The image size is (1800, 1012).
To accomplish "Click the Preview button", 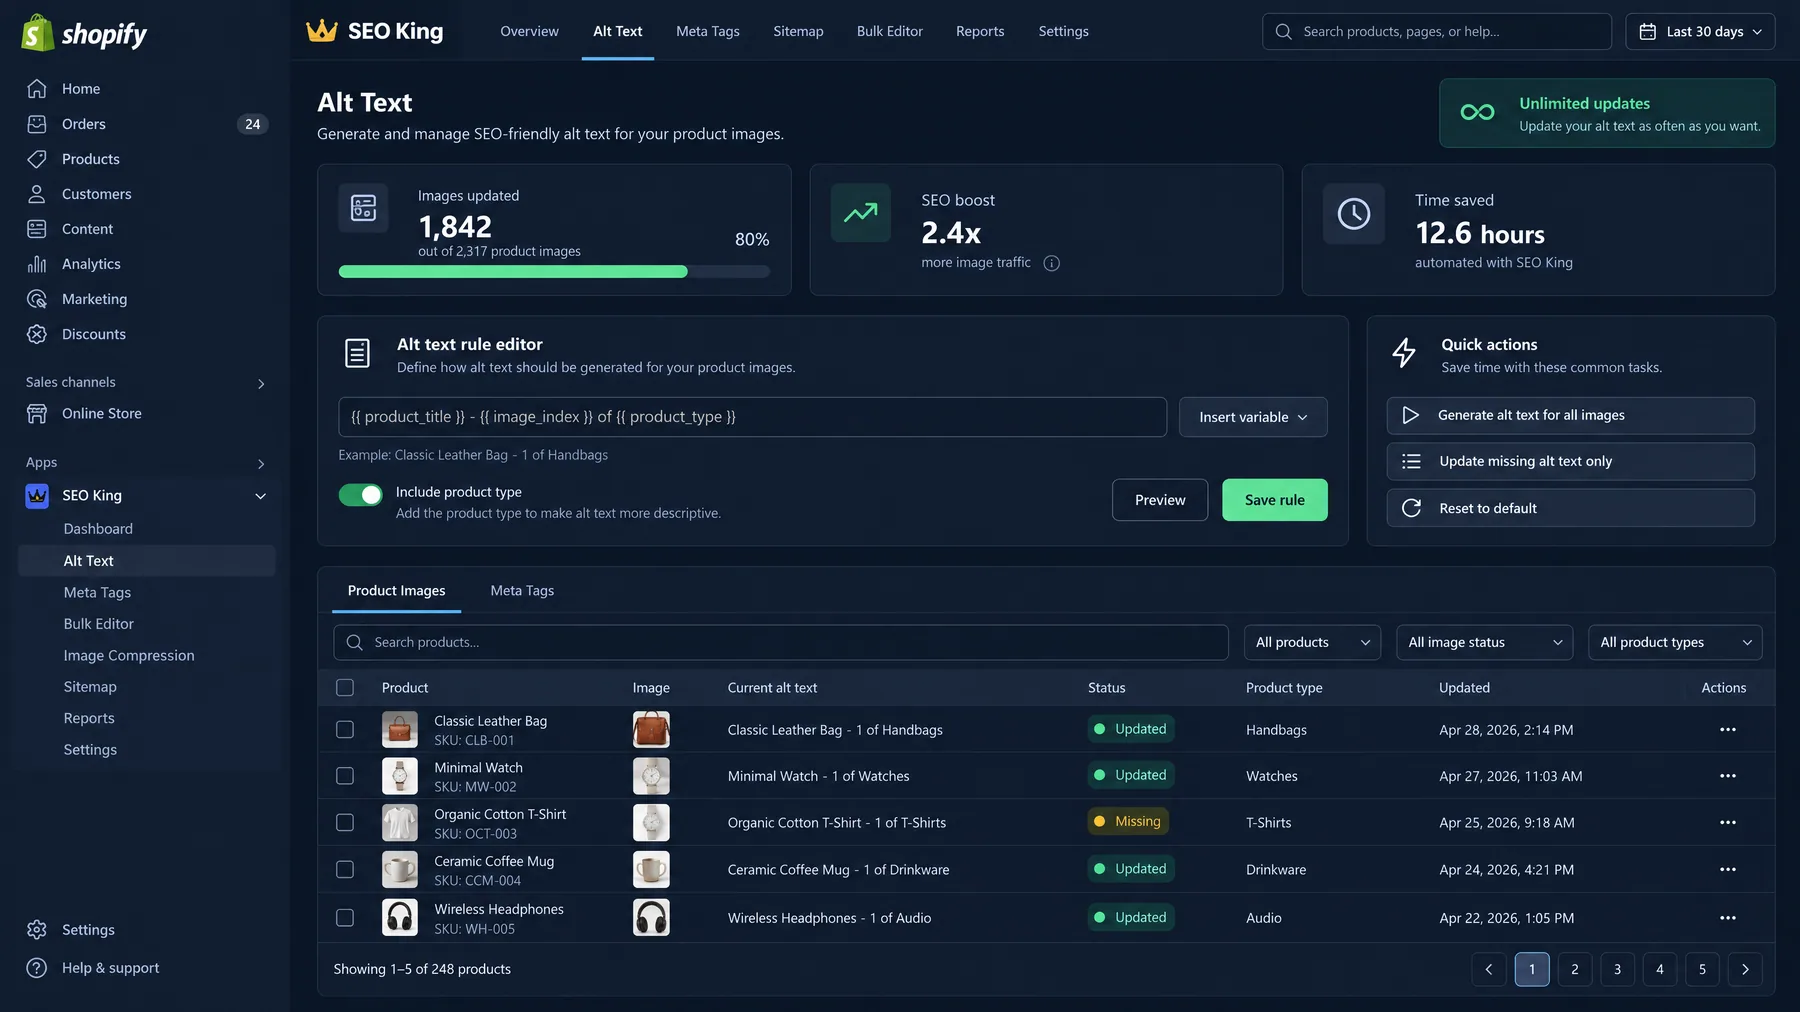I will coord(1160,500).
